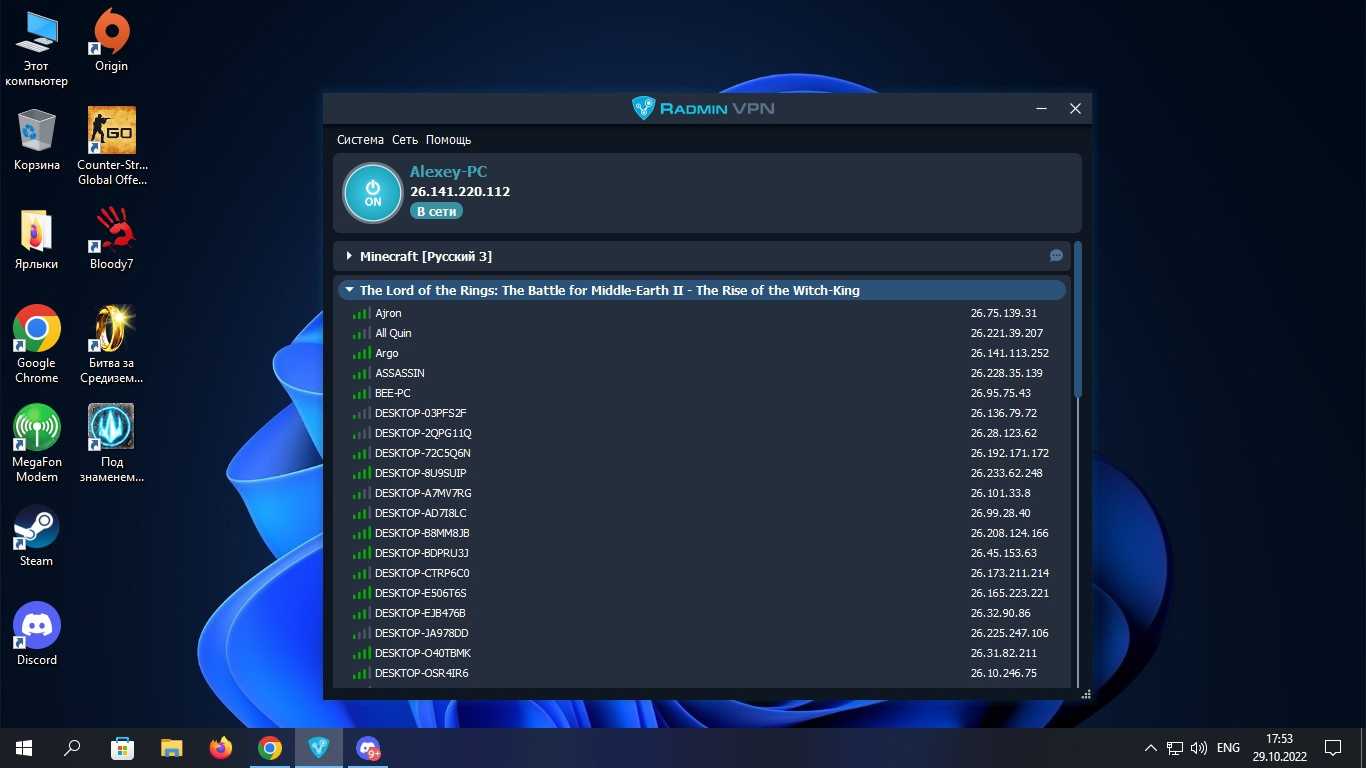Viewport: 1366px width, 768px height.
Task: Click the signal bars icon beside Ajron
Action: point(361,313)
